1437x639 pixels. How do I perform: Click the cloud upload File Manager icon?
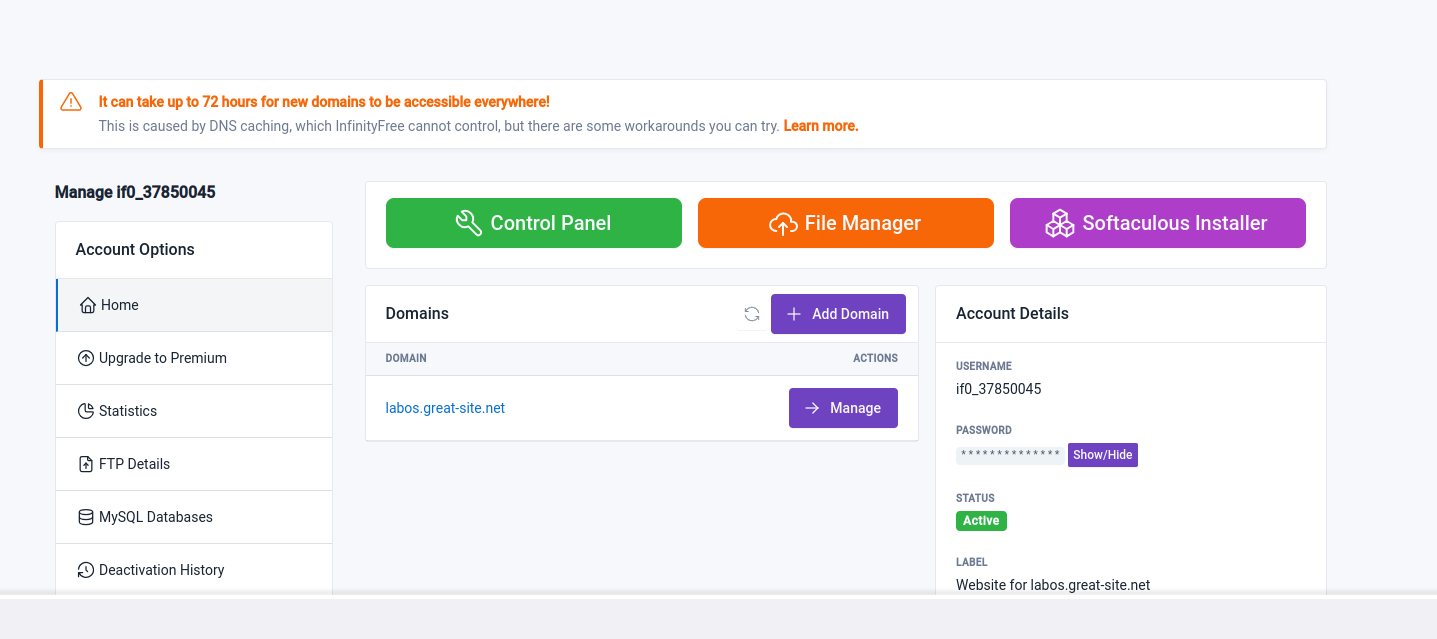(783, 223)
